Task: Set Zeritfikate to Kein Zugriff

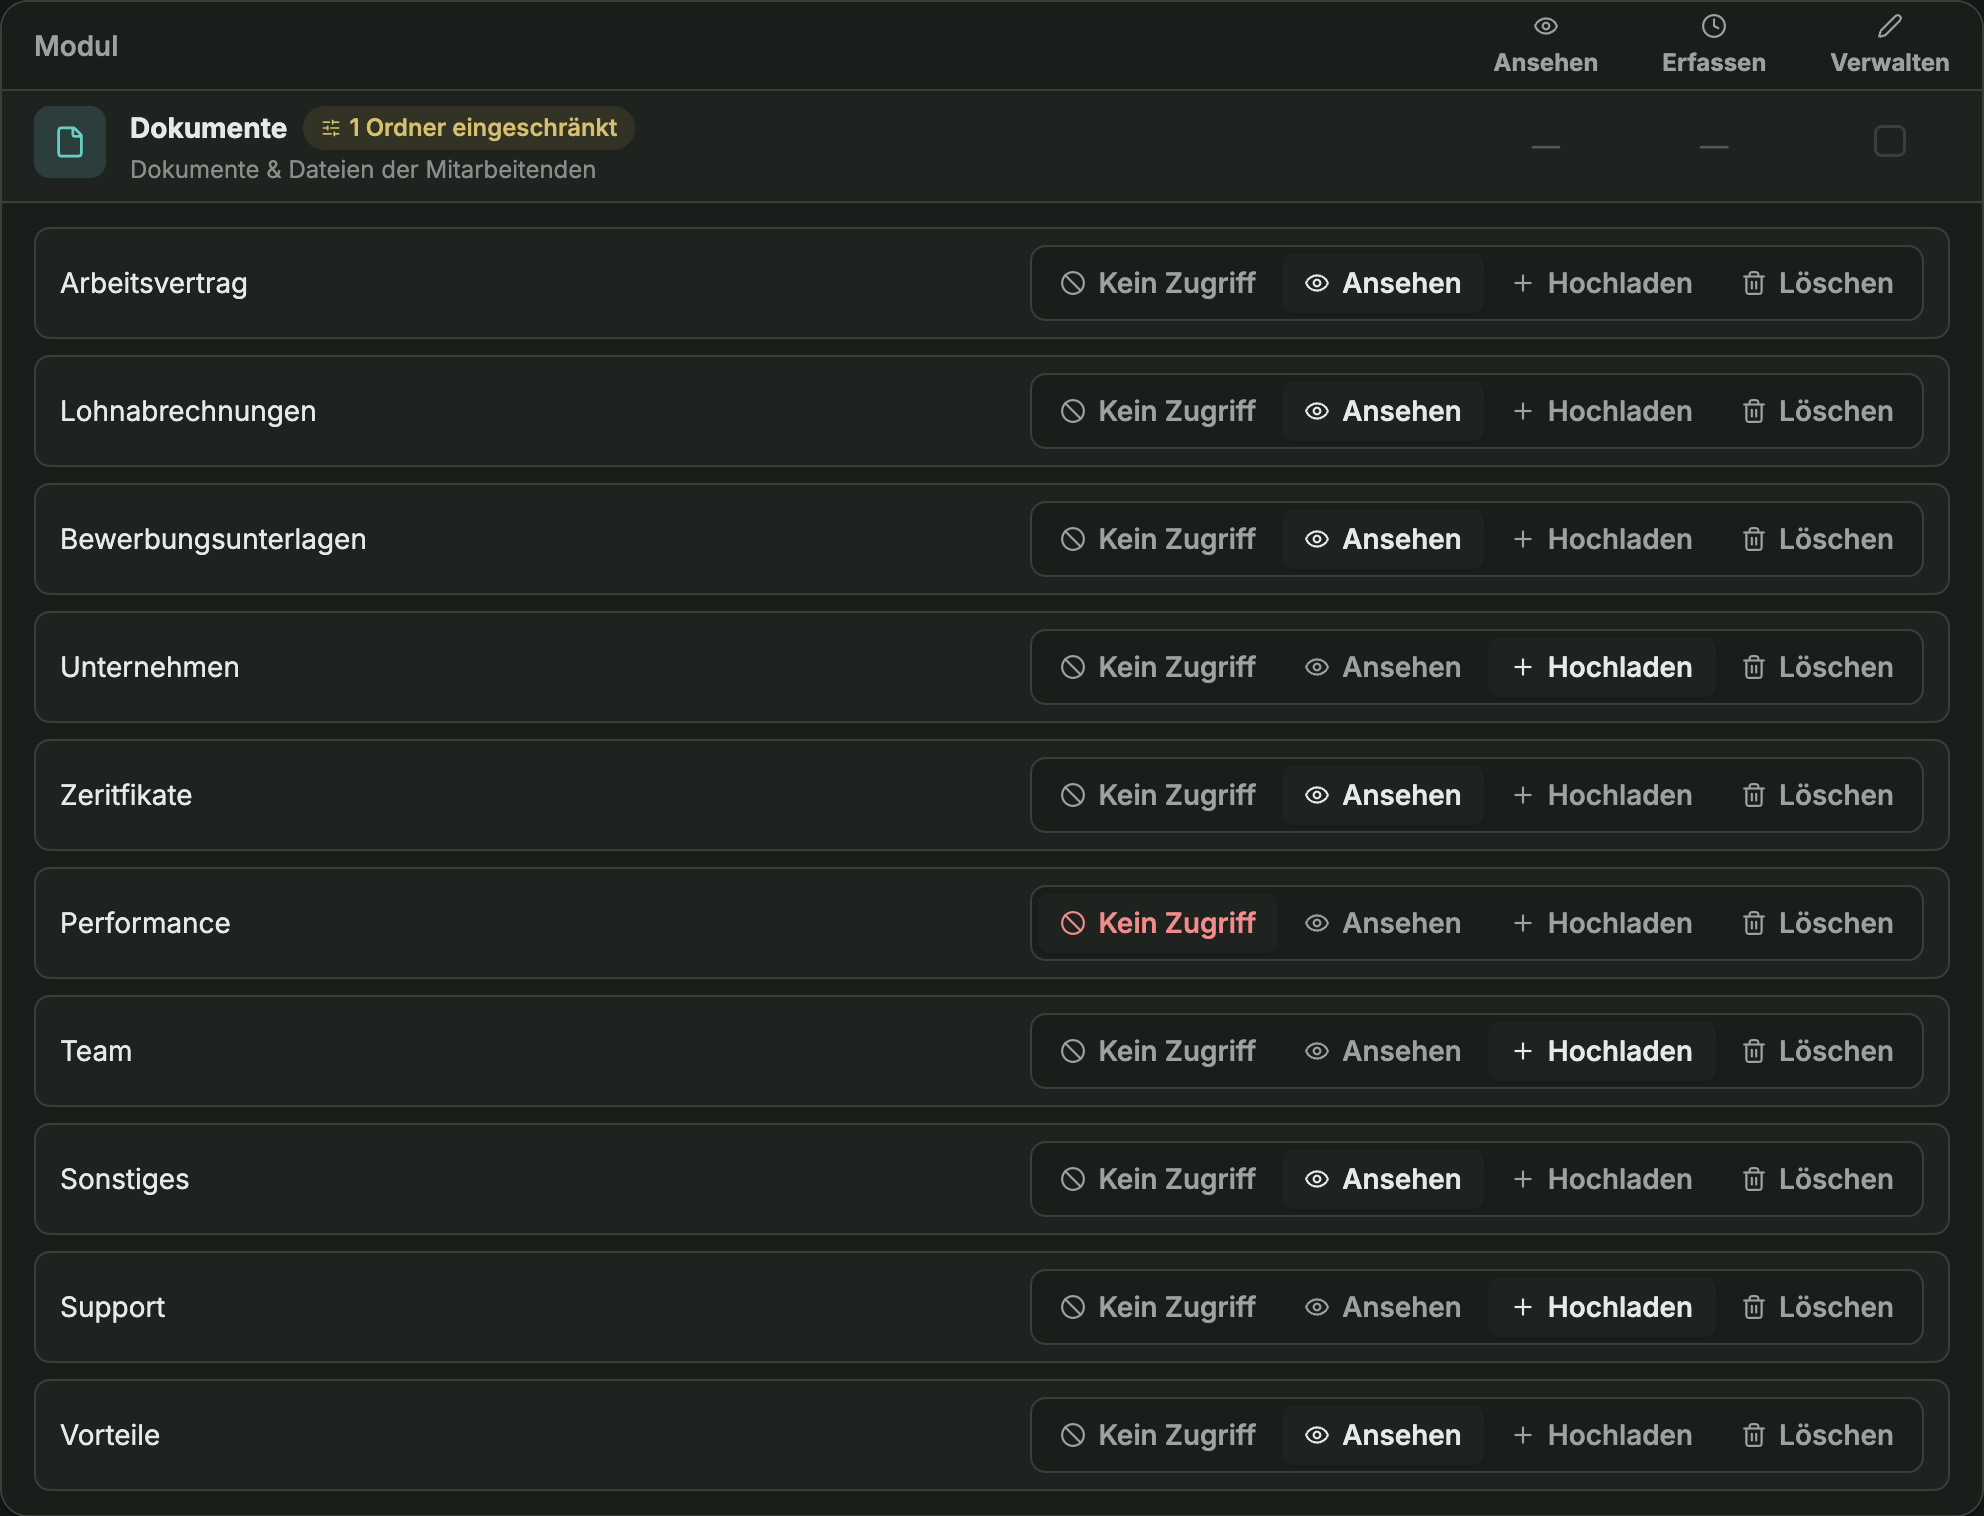Action: (x=1158, y=795)
